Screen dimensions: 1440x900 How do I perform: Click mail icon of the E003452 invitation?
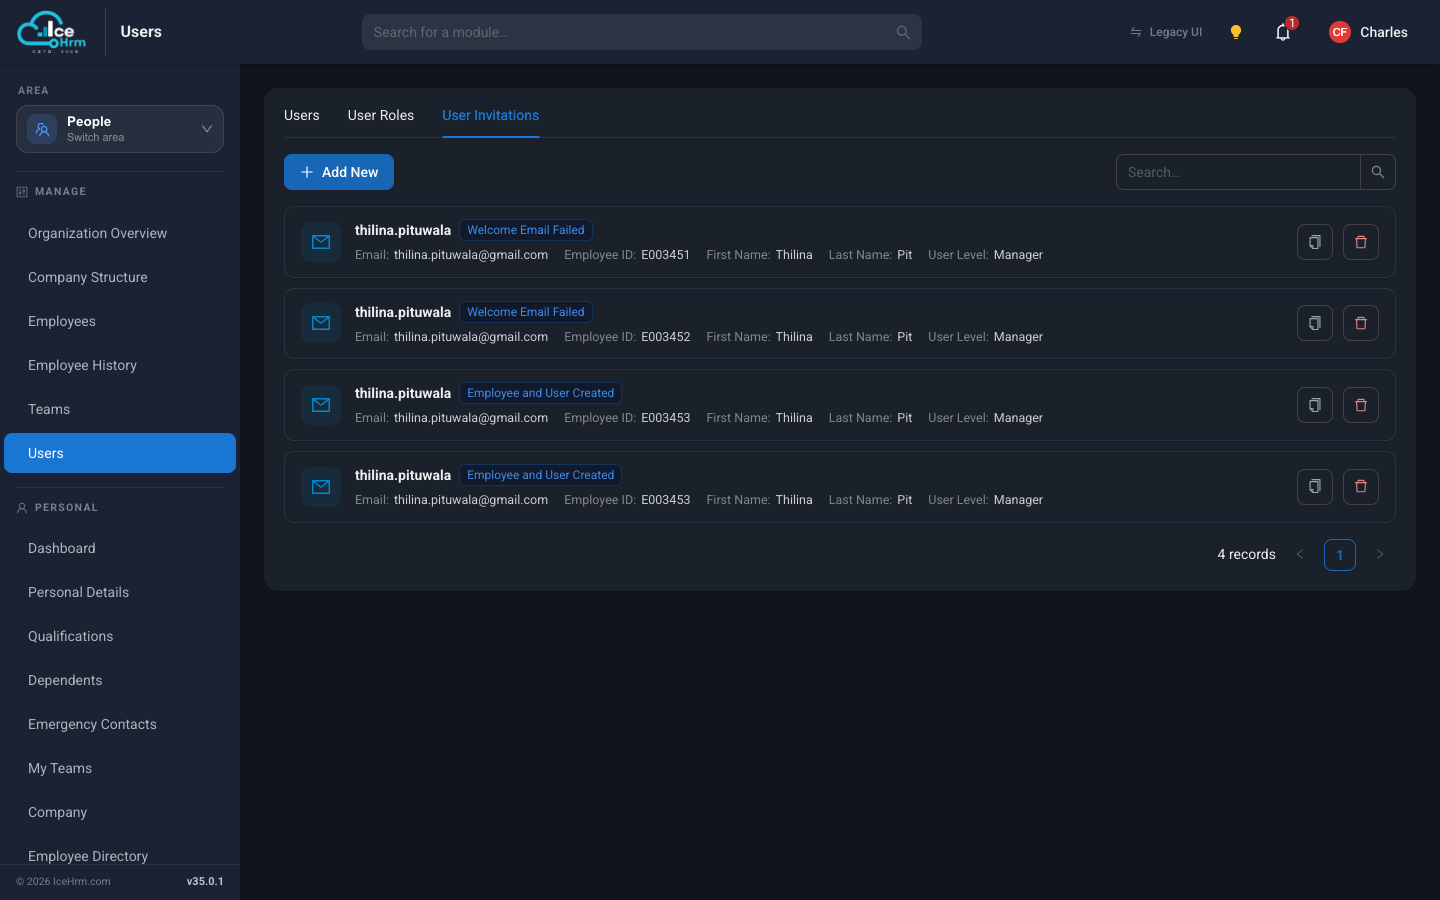tap(321, 323)
